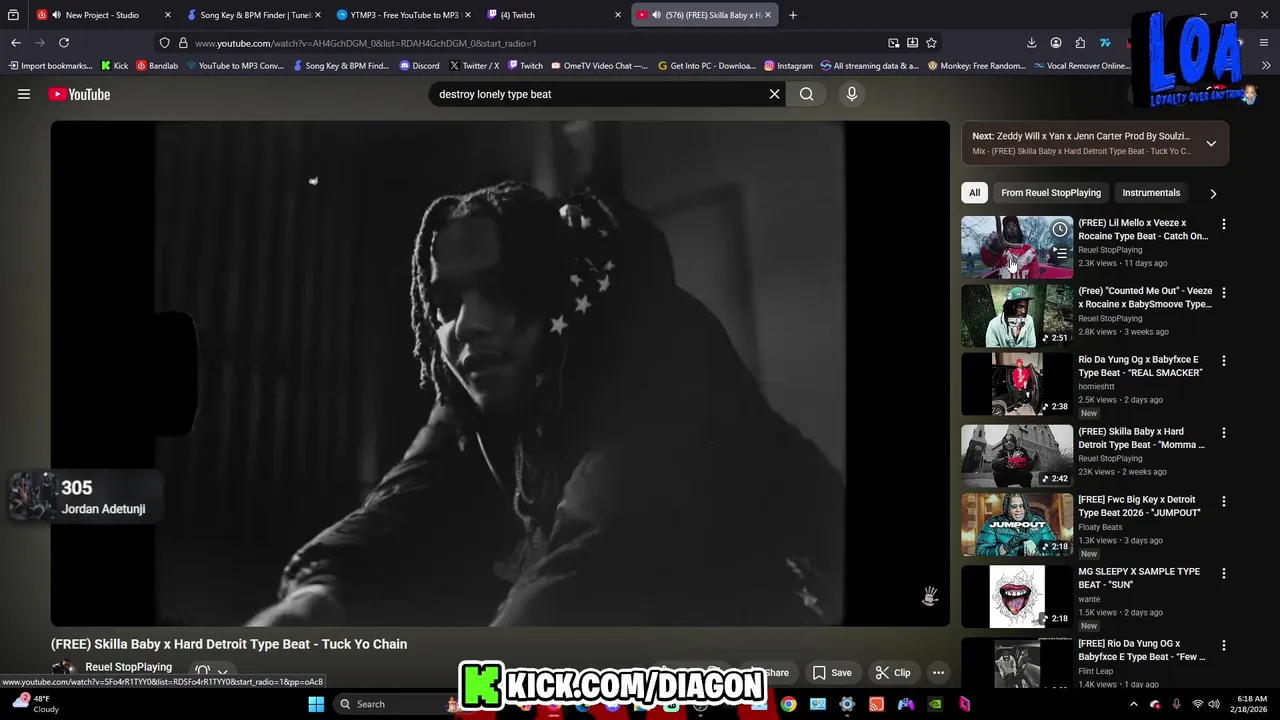1280x720 pixels.
Task: Open the Kick bookmark
Action: tap(114, 66)
